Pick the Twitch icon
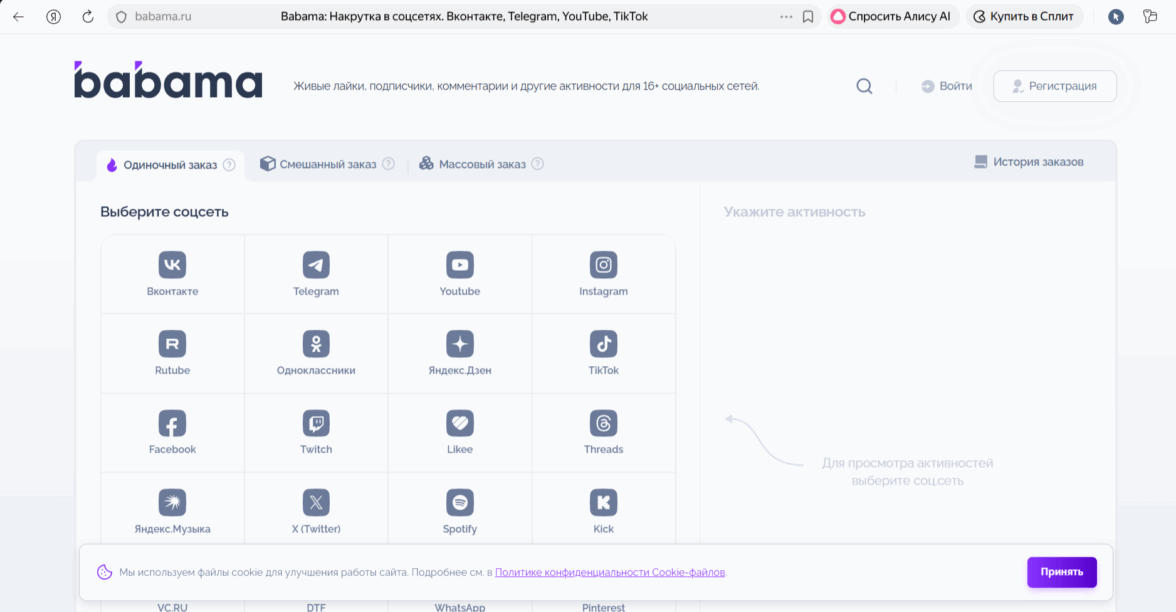 tap(316, 423)
